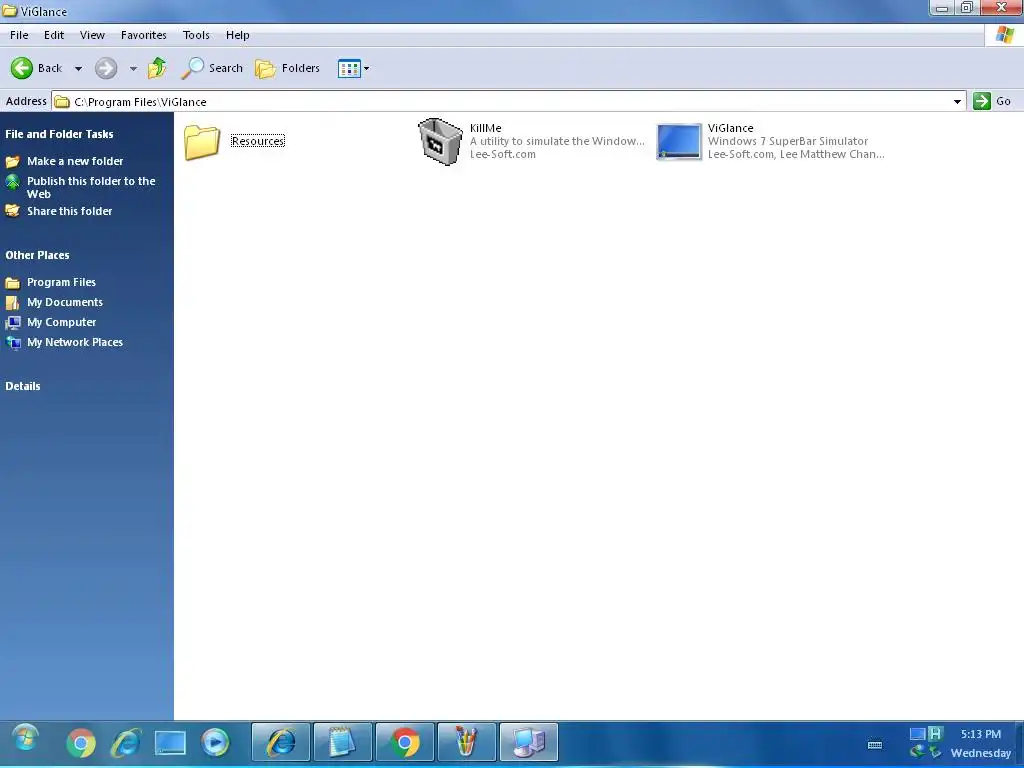Select the Resources folder icon
The image size is (1024, 768).
click(x=202, y=142)
